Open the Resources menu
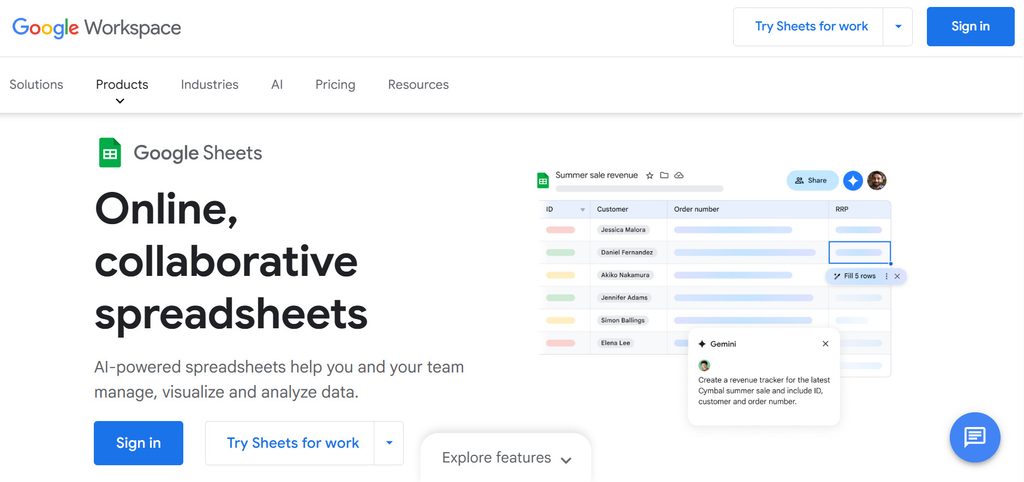1024x482 pixels. [419, 84]
